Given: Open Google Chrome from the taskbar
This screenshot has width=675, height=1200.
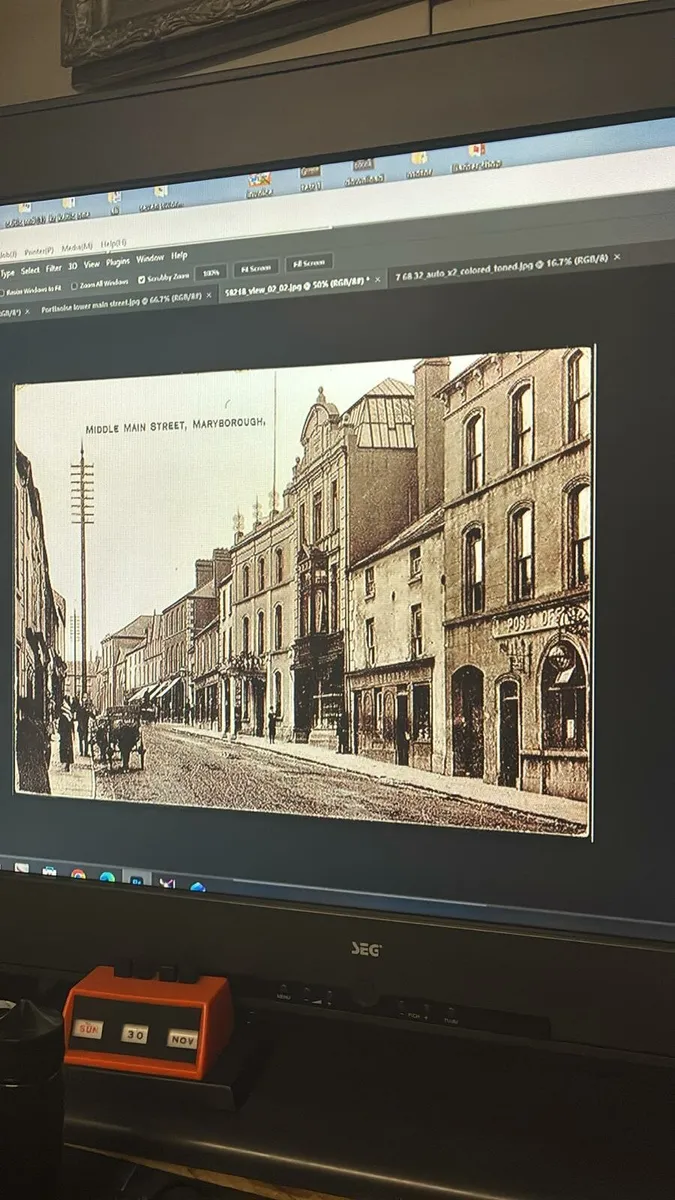Looking at the screenshot, I should coord(77,874).
